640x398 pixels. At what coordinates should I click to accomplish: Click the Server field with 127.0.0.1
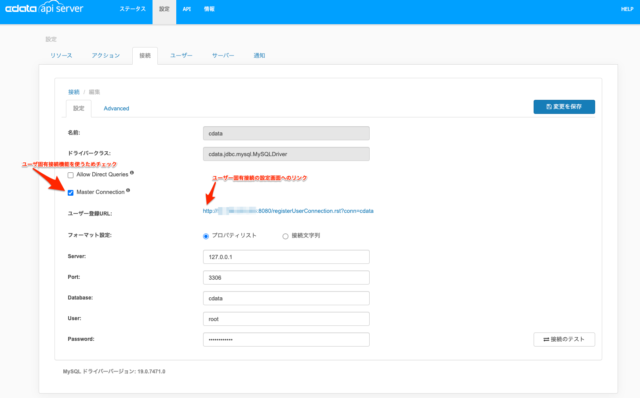click(x=286, y=257)
